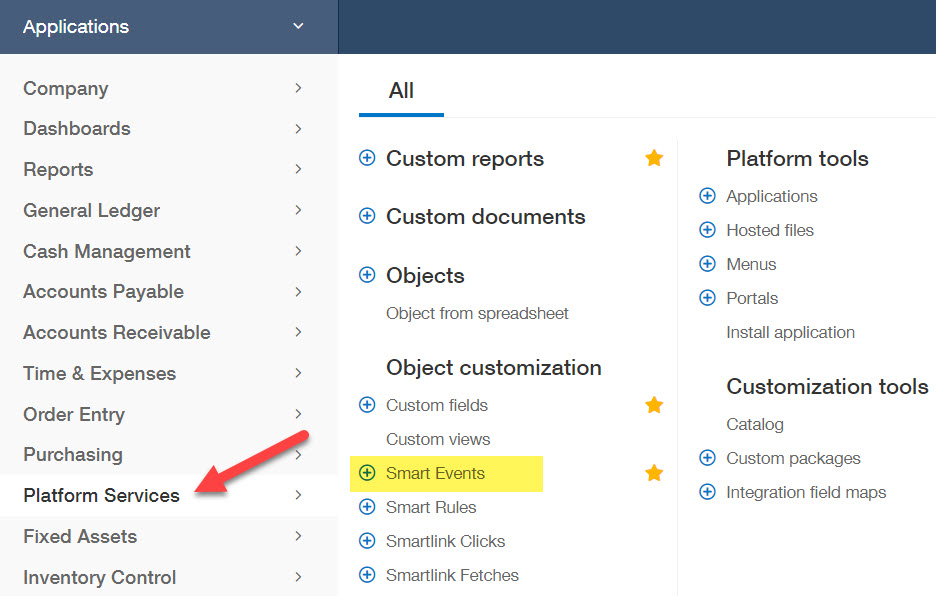The width and height of the screenshot is (936, 596).
Task: Expand the Accounts Payable submenu arrow
Action: (298, 291)
